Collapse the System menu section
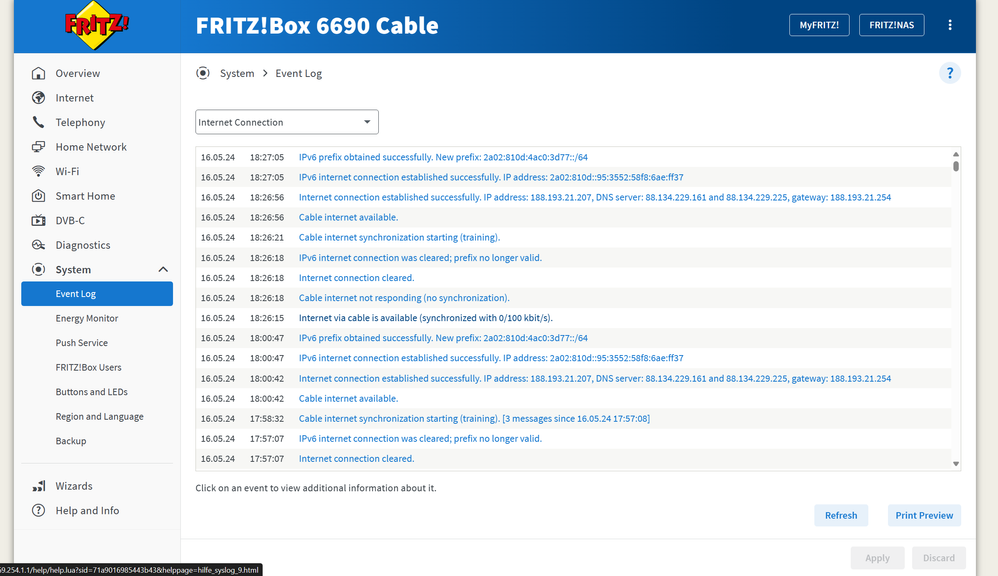 [x=163, y=270]
